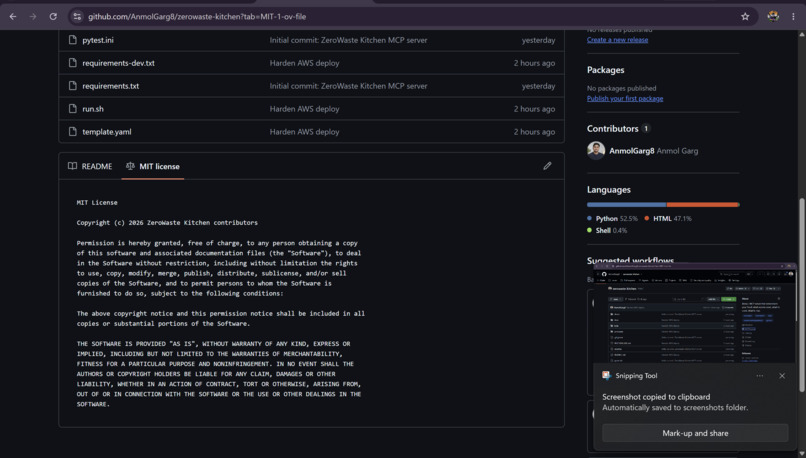
Task: Click the "Screenshot copied to clipboard" notification text
Action: click(x=656, y=397)
